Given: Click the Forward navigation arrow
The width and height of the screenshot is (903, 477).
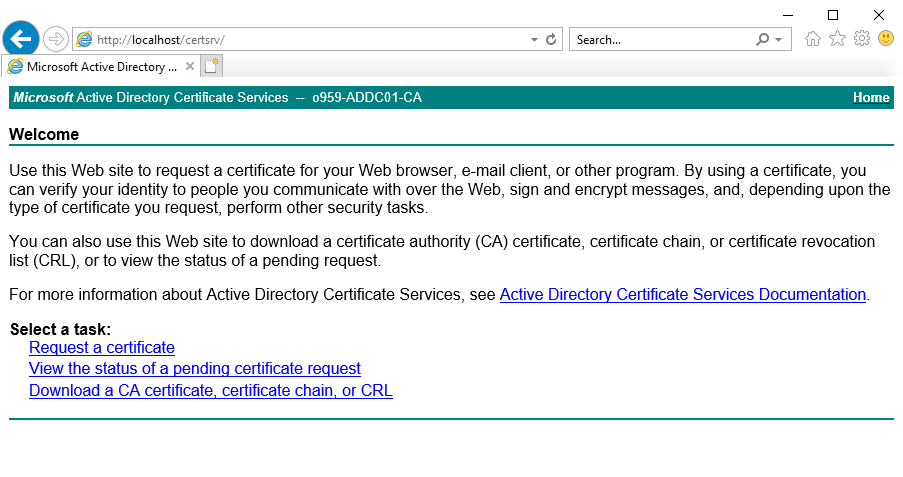Looking at the screenshot, I should (x=56, y=39).
